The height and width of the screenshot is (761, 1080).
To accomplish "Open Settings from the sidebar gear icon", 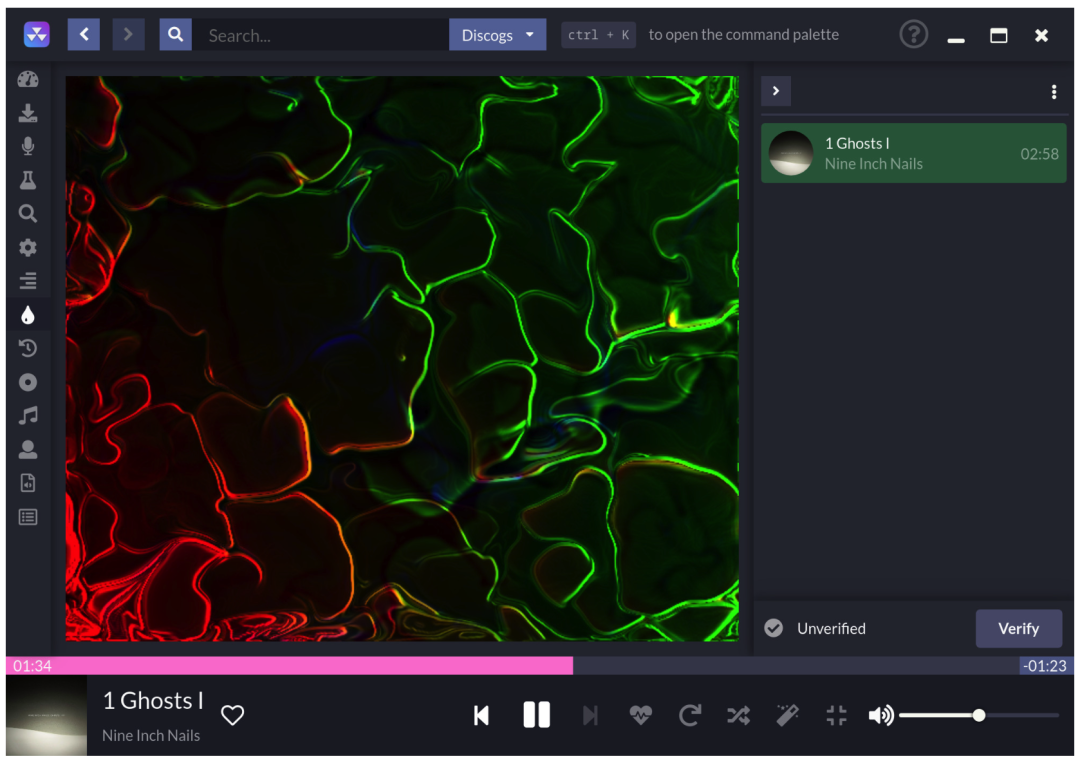I will [28, 247].
